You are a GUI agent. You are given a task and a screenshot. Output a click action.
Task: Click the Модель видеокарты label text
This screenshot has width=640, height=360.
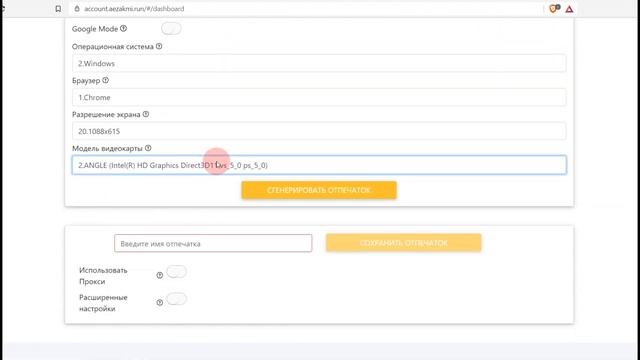107,148
